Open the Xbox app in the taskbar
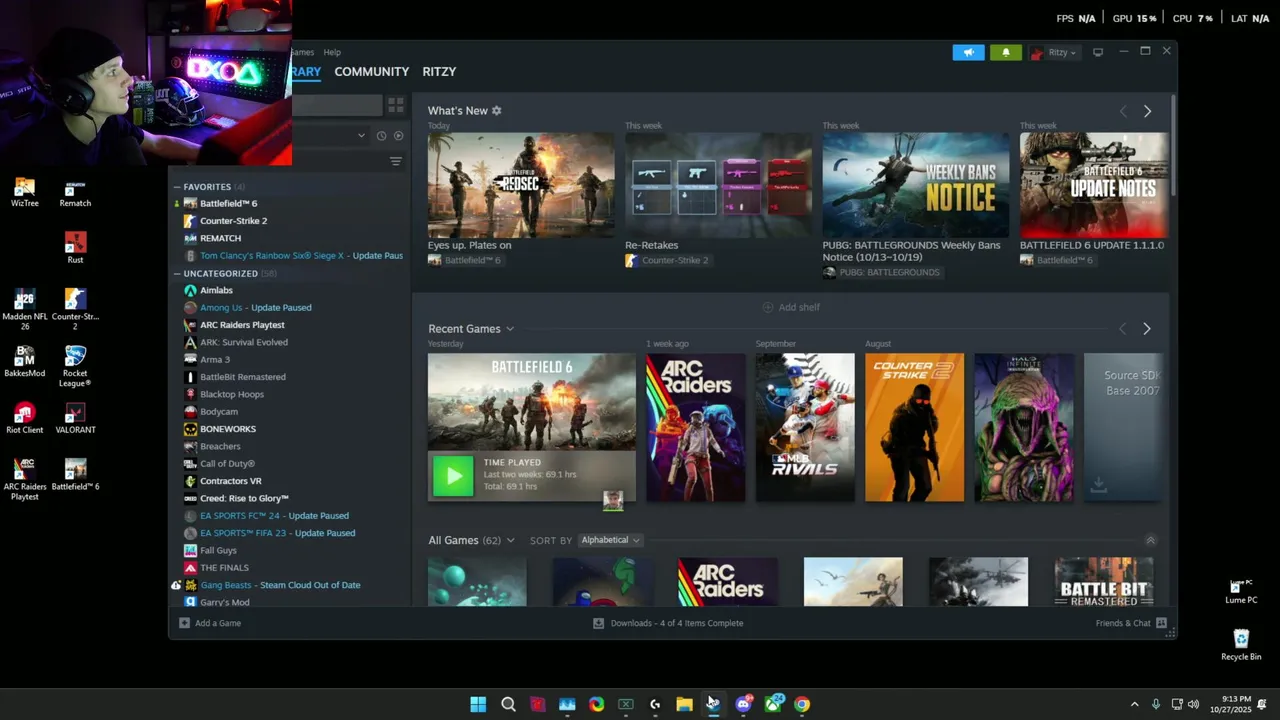Screen dimensions: 1280x720 (773, 704)
